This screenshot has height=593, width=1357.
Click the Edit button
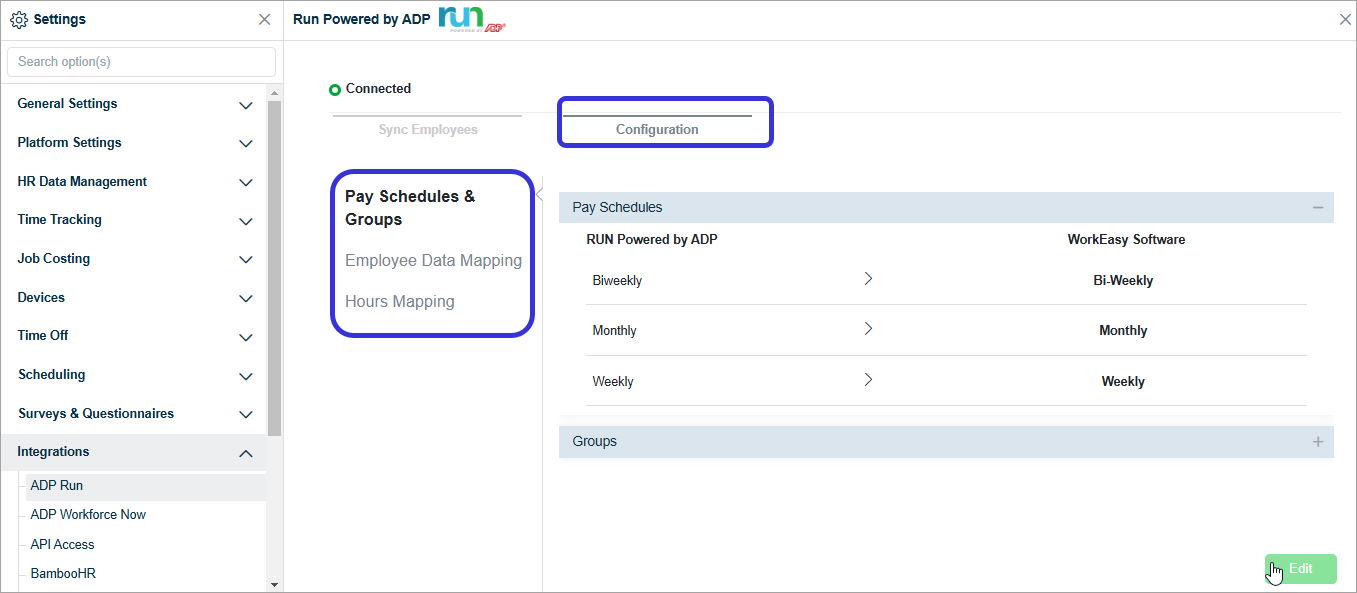(1300, 568)
